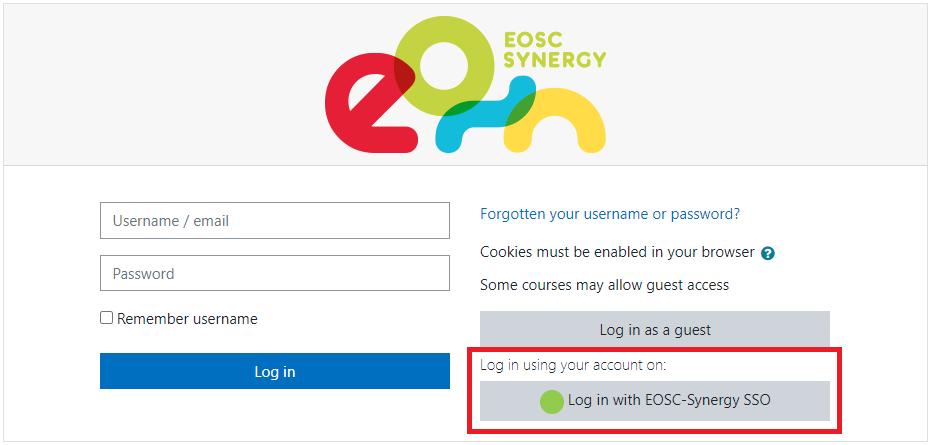
Task: Click the green circle SSO provider icon
Action: click(552, 402)
